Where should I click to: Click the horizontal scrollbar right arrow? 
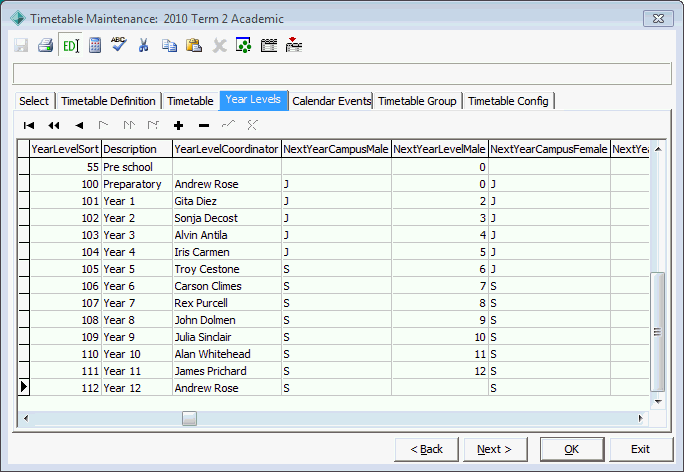click(640, 419)
